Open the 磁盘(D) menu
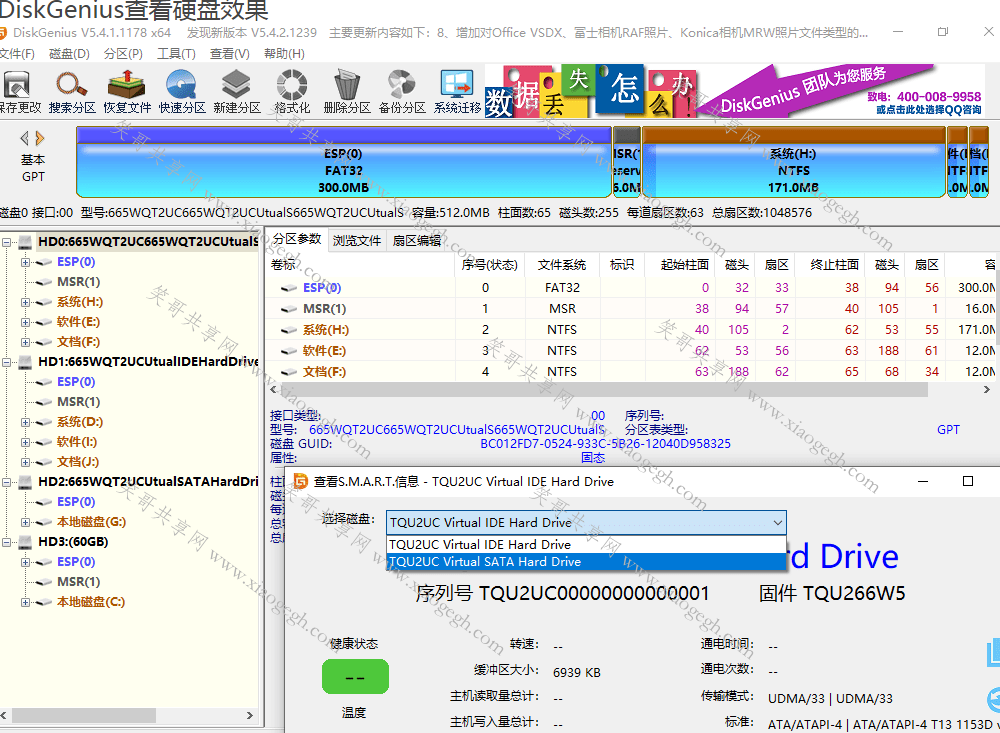 pyautogui.click(x=69, y=54)
